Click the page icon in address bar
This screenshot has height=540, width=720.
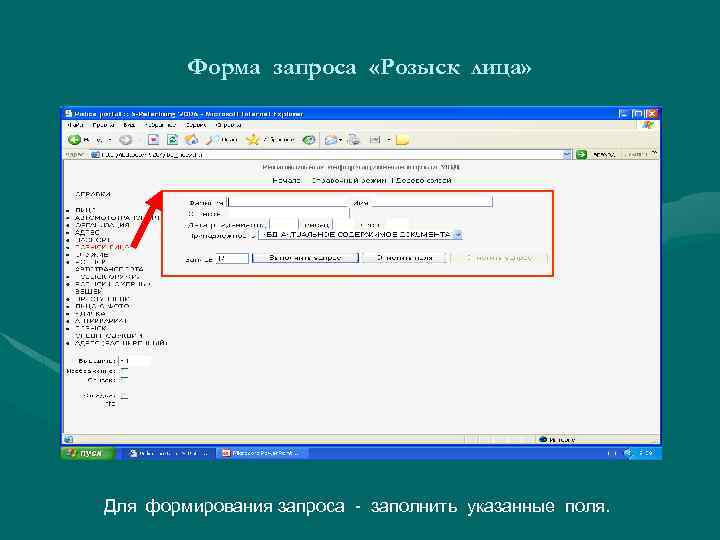[95, 155]
